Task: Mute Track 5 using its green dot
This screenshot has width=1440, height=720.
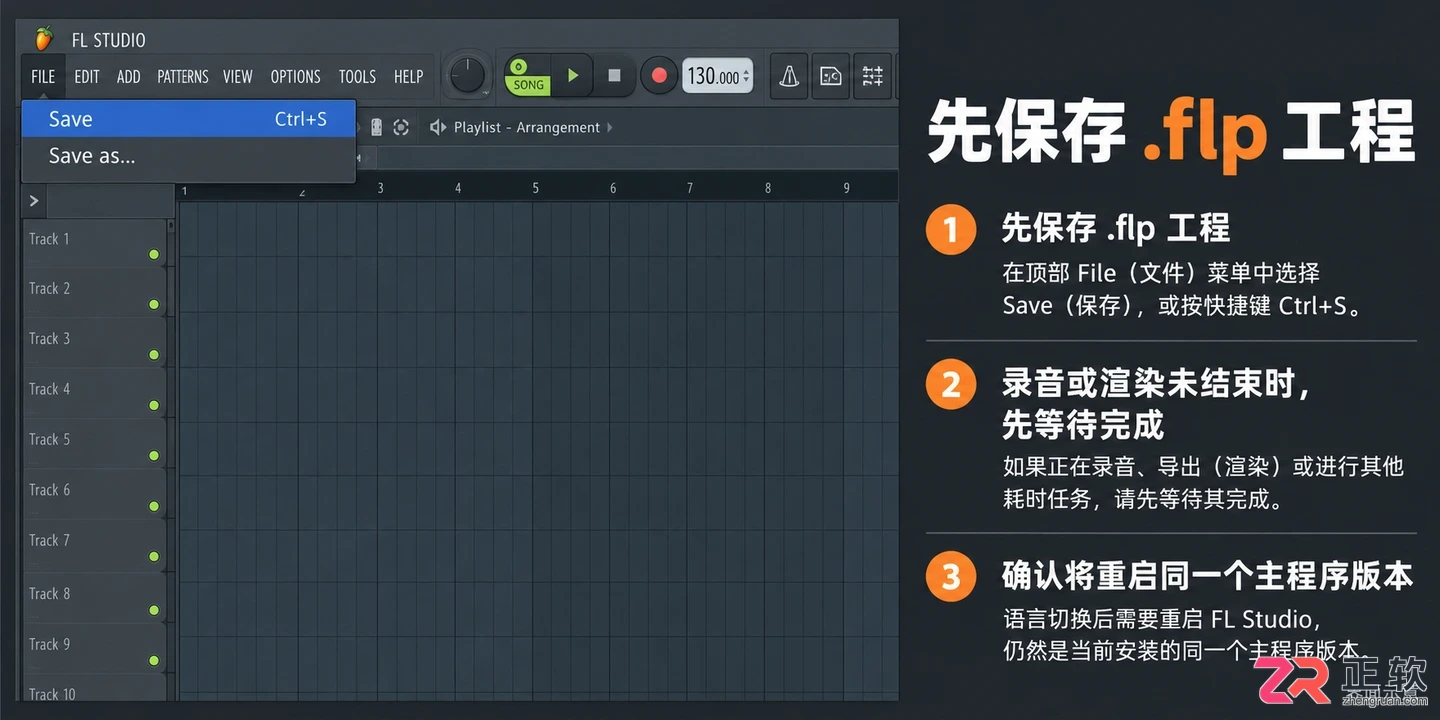Action: click(154, 456)
